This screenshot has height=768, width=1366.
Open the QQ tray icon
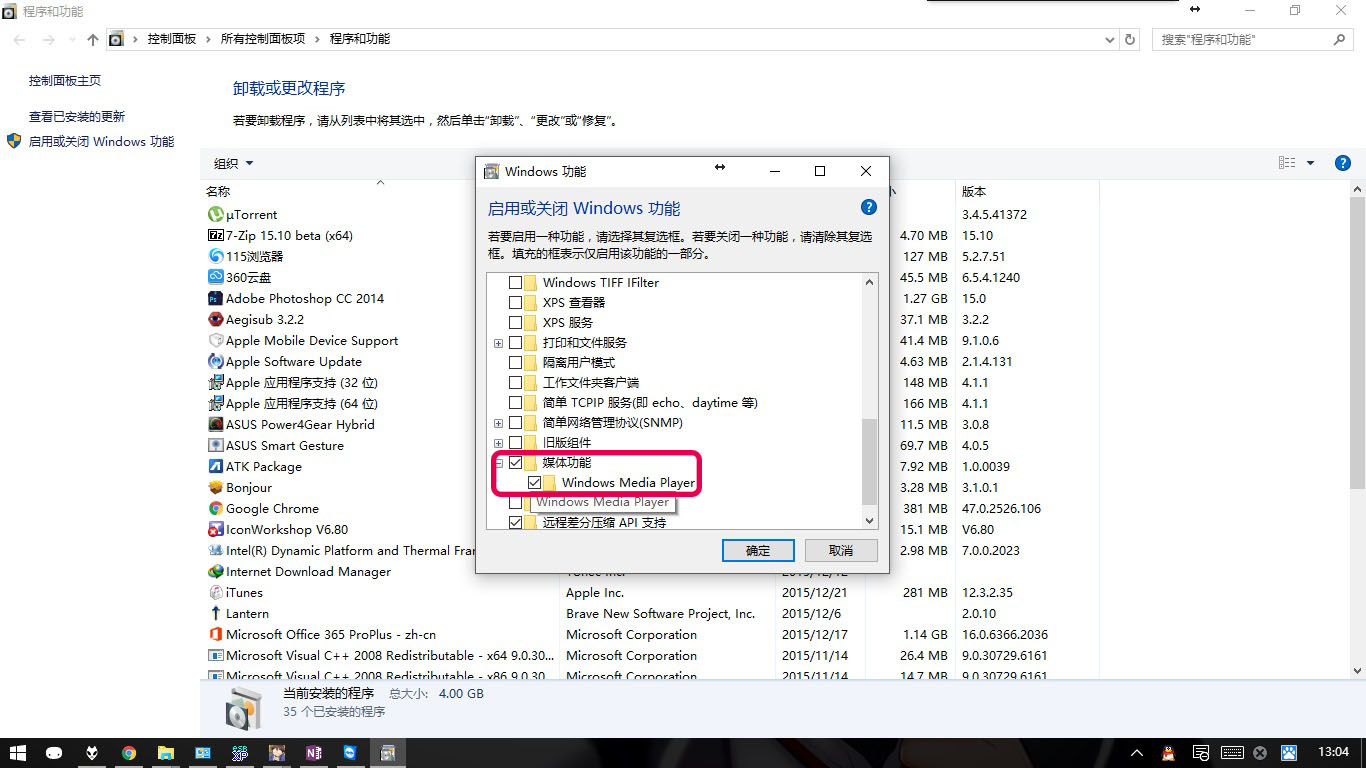coord(1167,753)
